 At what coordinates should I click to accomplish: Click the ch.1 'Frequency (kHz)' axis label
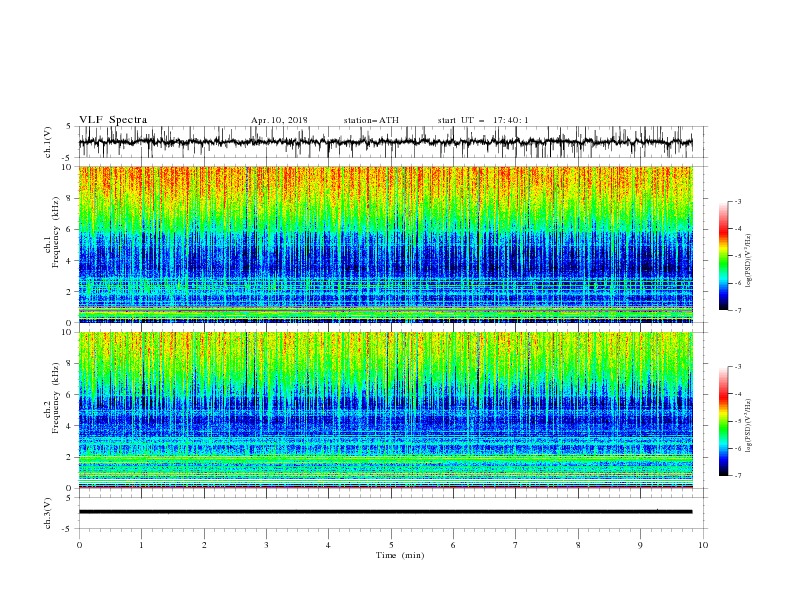[x=55, y=232]
